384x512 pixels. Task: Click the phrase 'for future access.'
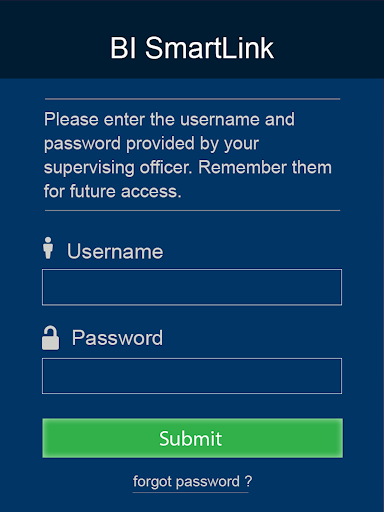tap(113, 191)
